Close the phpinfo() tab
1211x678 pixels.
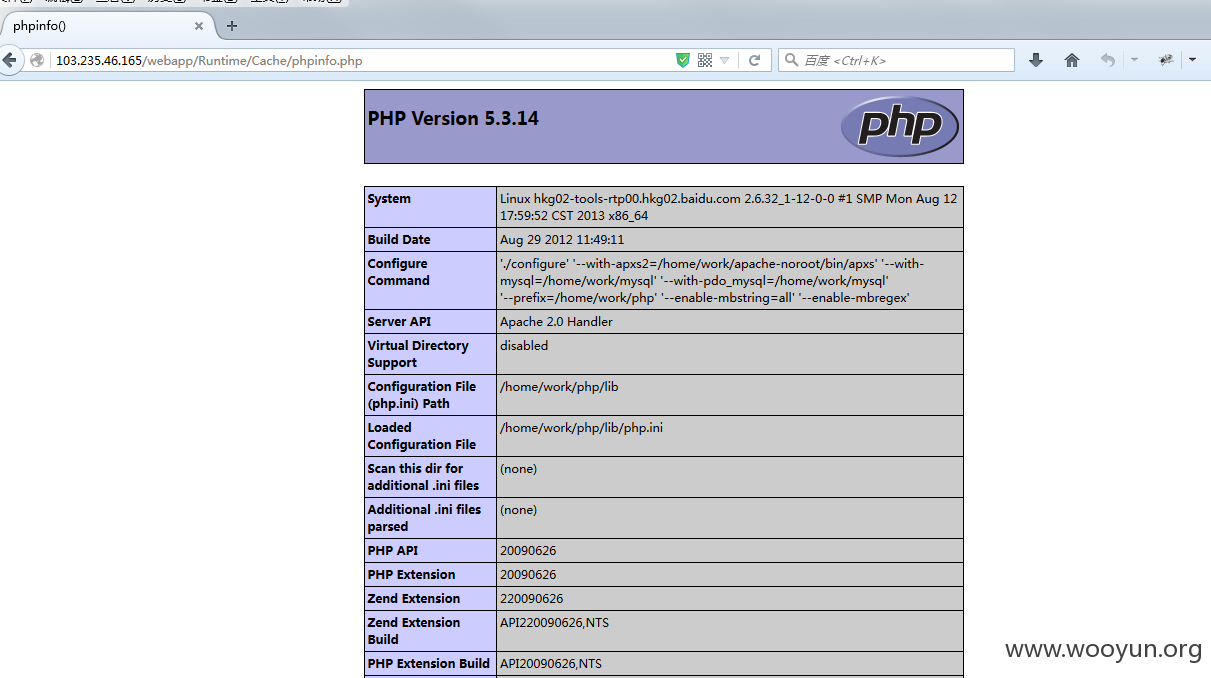(x=199, y=26)
